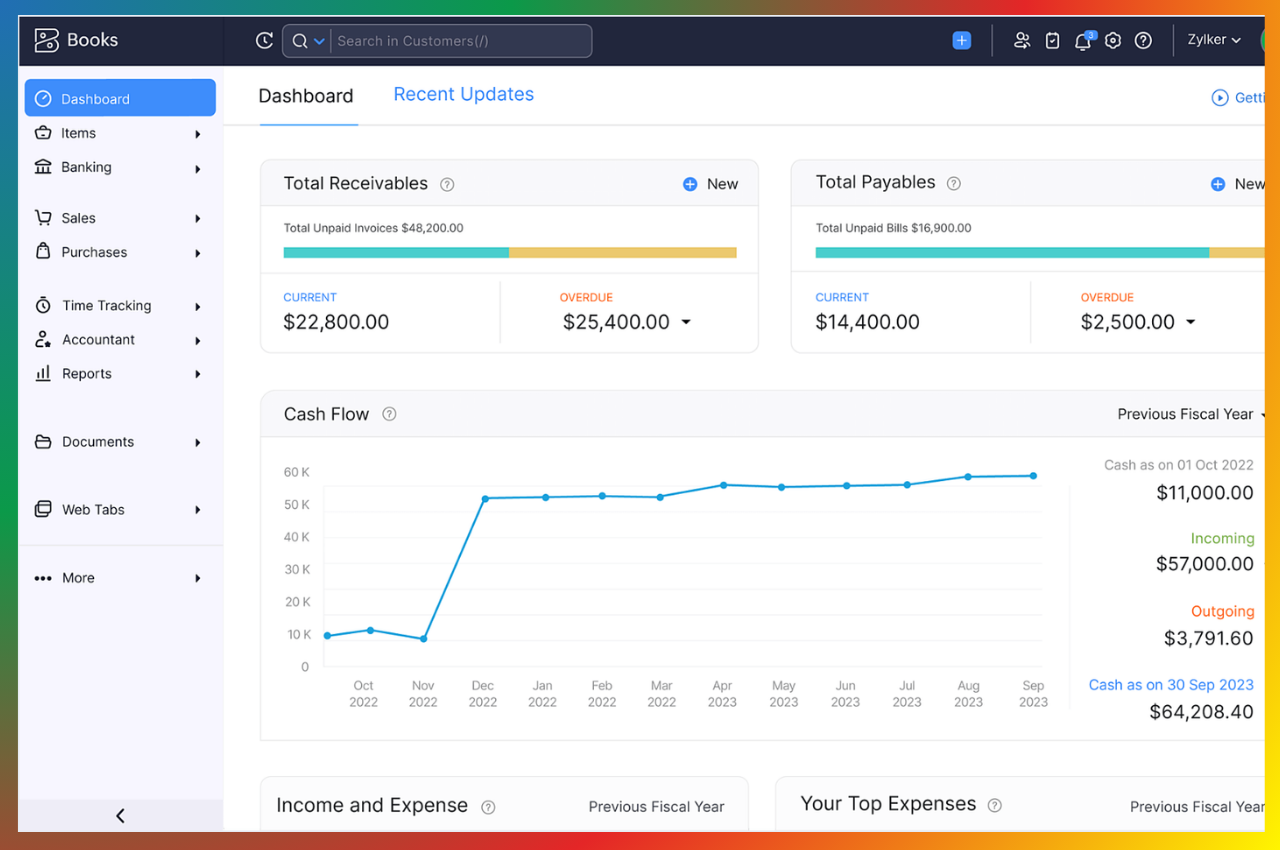Open the settings gear icon
The height and width of the screenshot is (850, 1280).
[x=1113, y=41]
